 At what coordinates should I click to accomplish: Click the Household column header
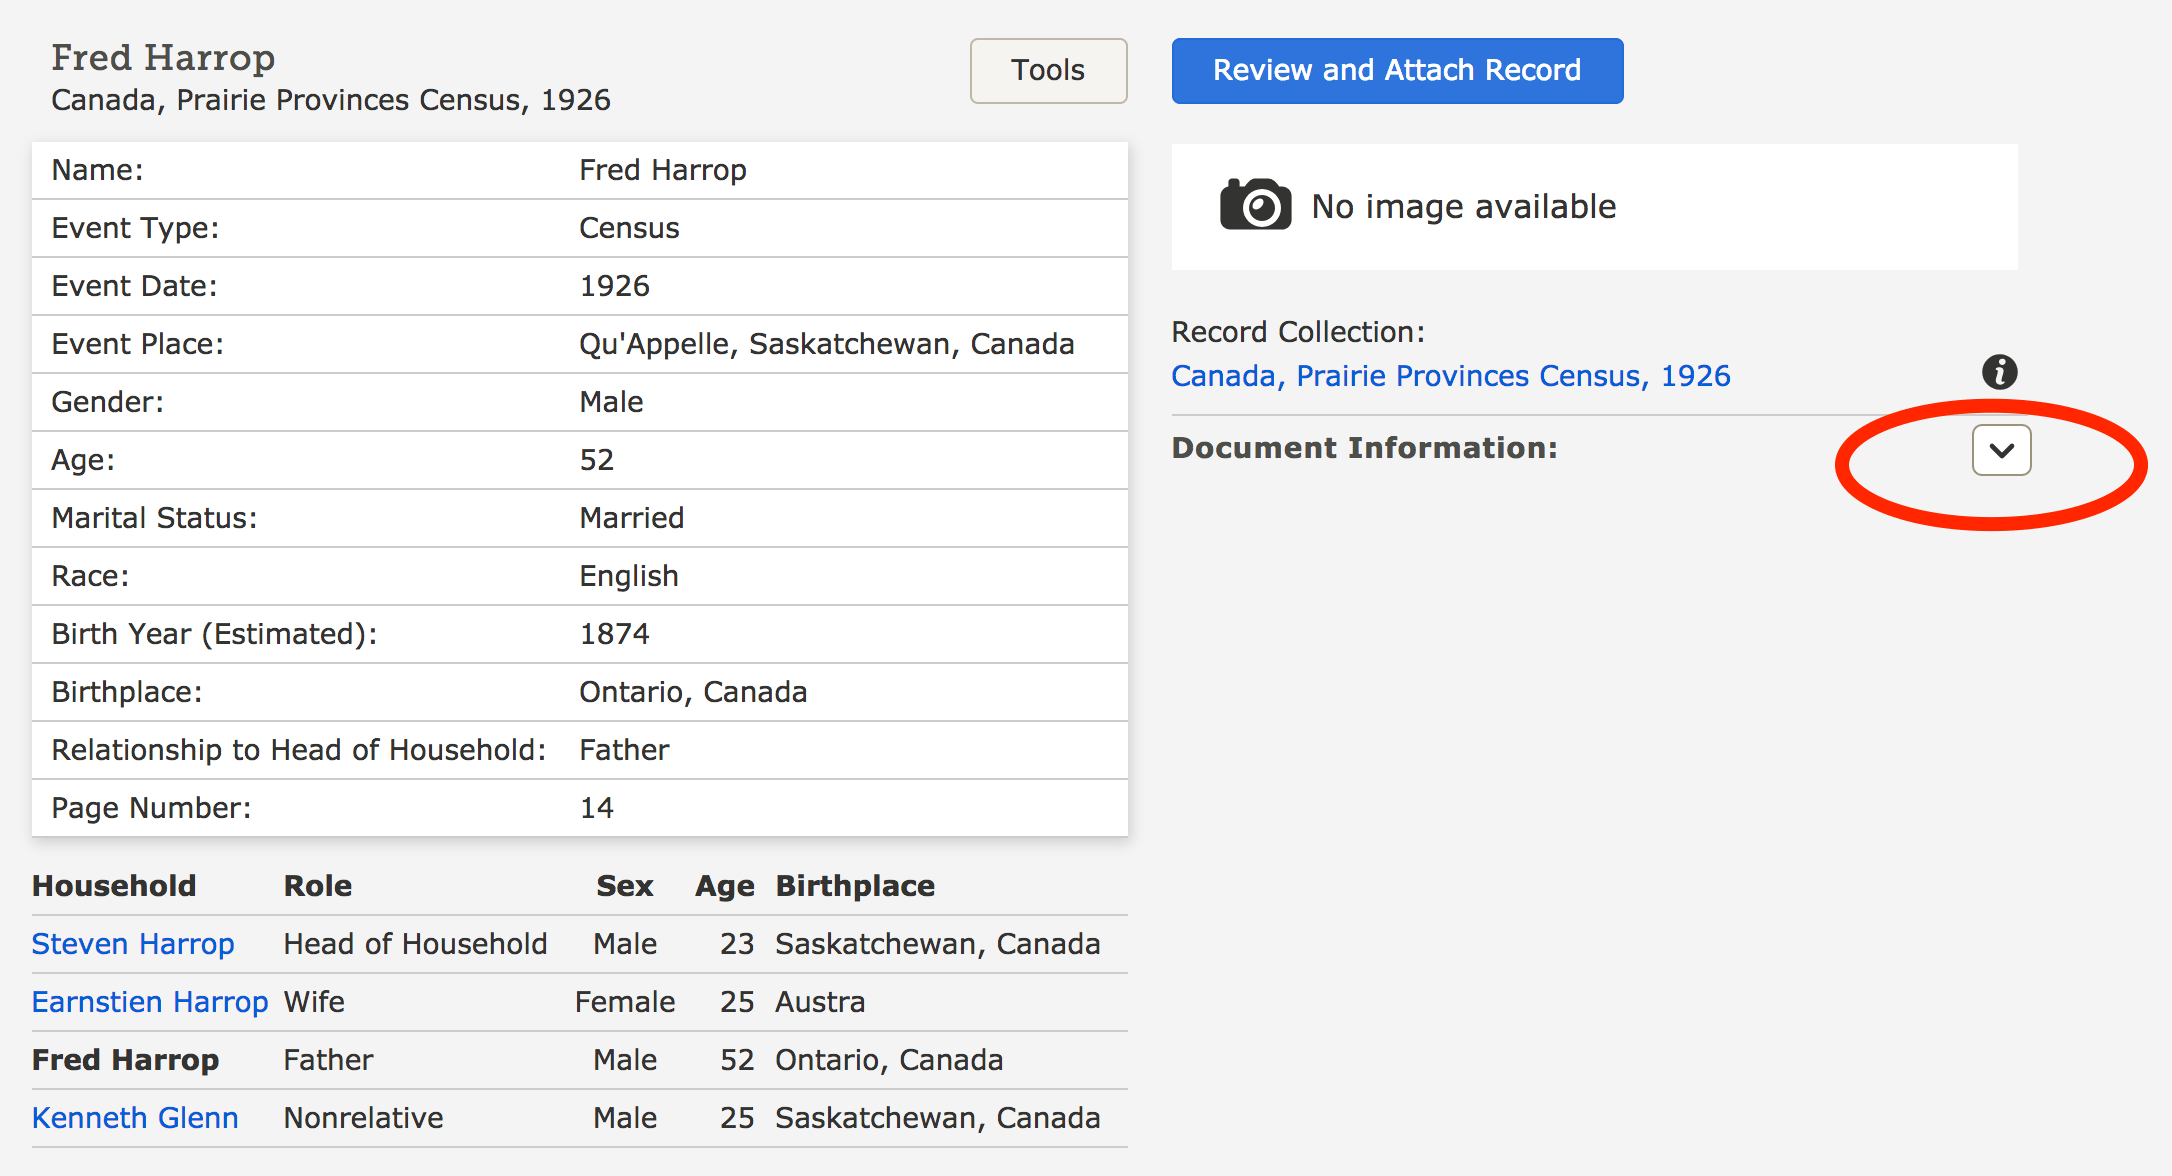coord(114,886)
